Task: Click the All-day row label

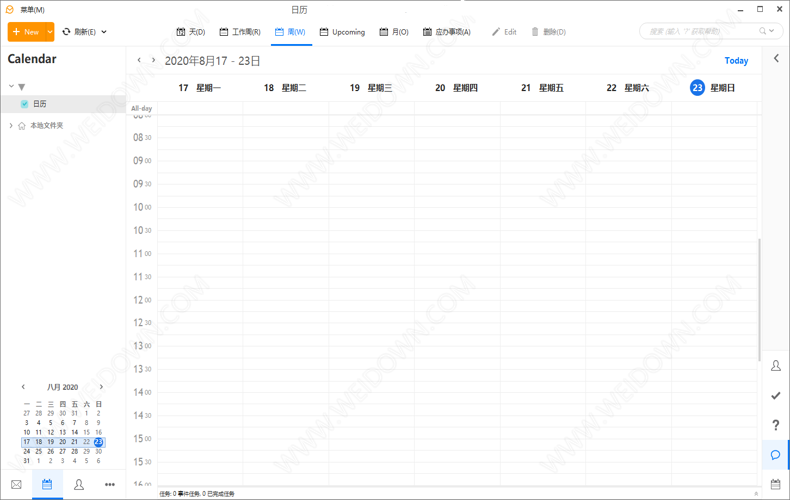Action: click(x=142, y=108)
